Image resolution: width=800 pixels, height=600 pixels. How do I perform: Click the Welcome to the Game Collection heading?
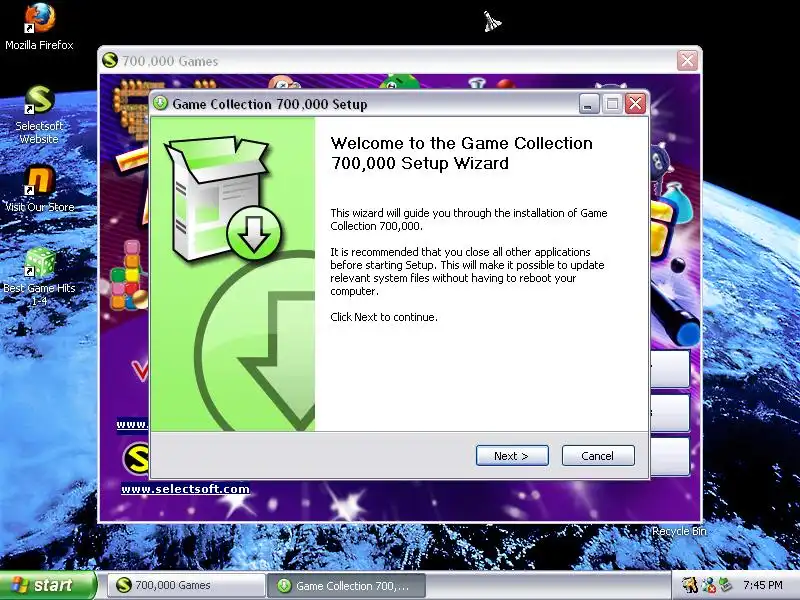pos(461,153)
